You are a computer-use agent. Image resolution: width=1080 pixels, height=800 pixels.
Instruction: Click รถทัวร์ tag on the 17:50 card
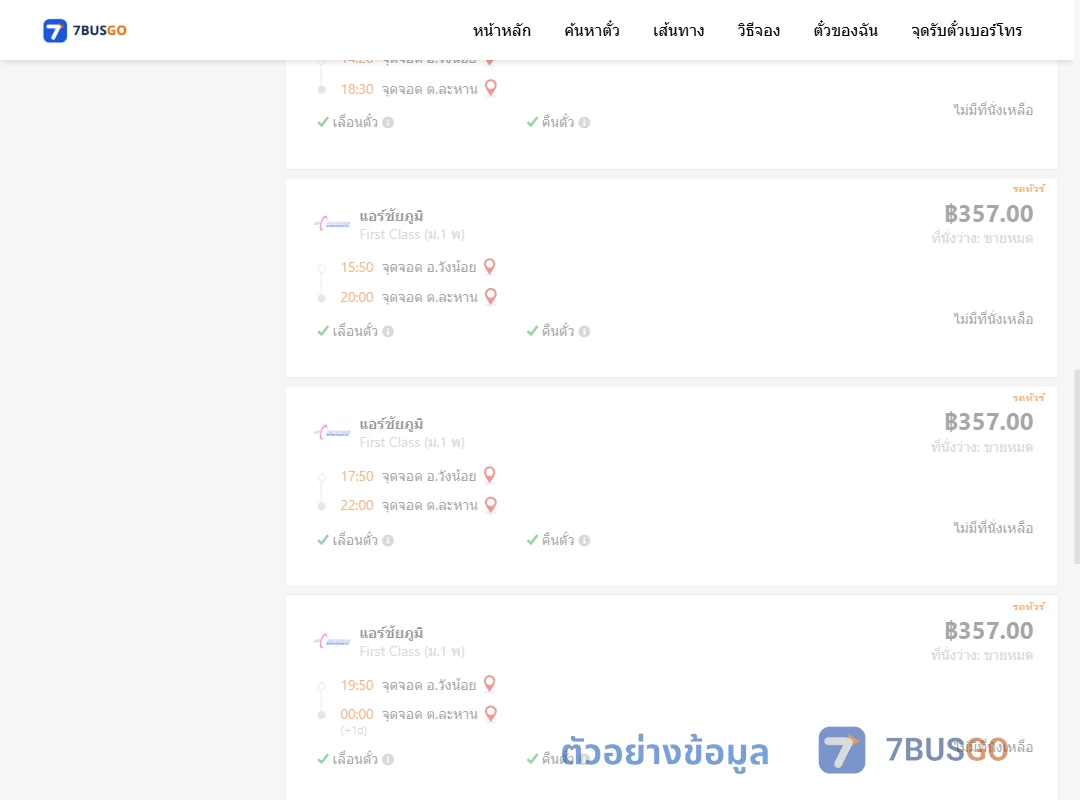1028,398
